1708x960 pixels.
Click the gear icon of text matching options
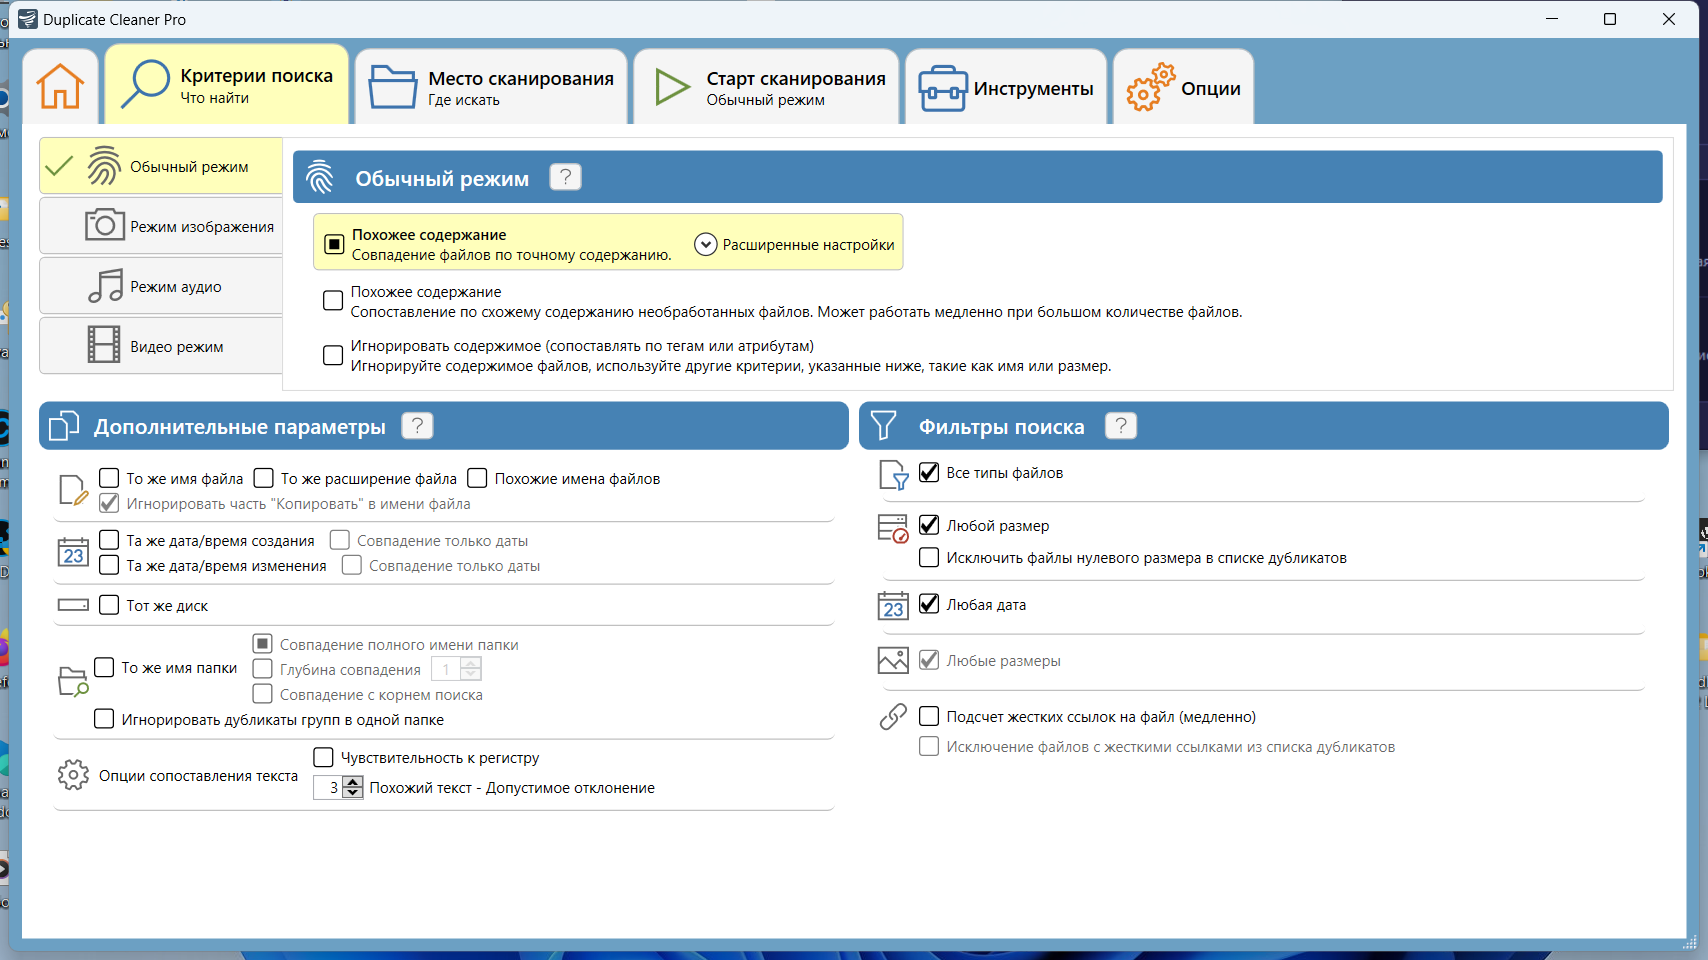pos(73,775)
